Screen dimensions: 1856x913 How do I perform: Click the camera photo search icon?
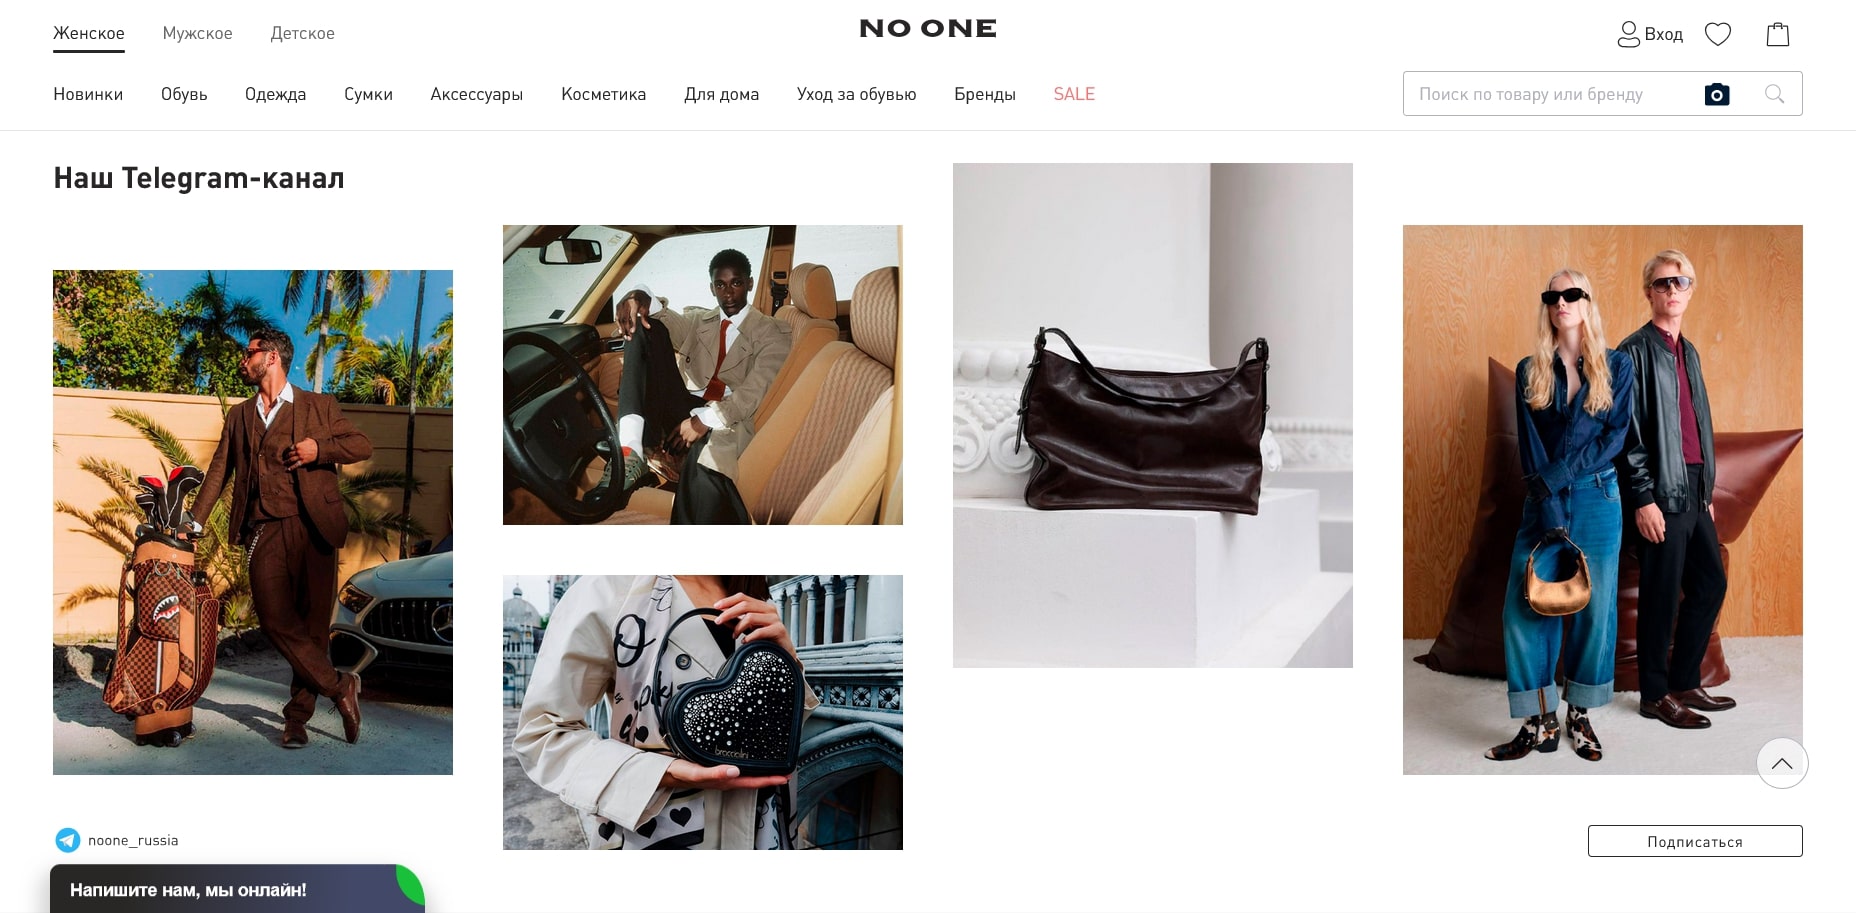1717,94
